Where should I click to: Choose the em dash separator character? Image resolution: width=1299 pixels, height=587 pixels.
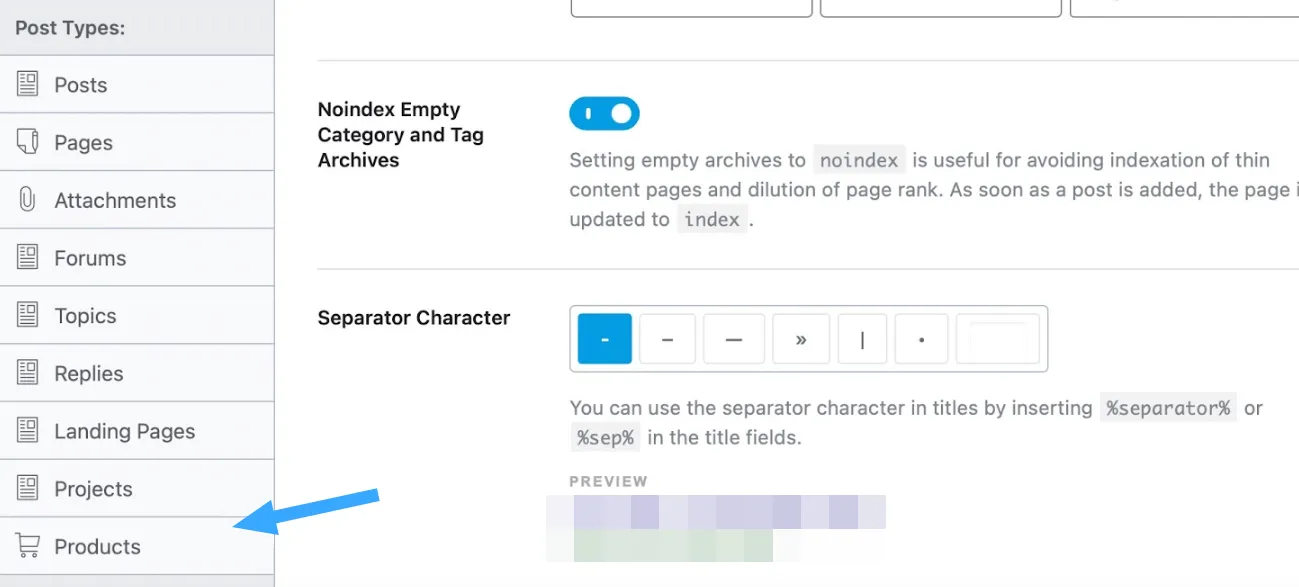point(733,339)
